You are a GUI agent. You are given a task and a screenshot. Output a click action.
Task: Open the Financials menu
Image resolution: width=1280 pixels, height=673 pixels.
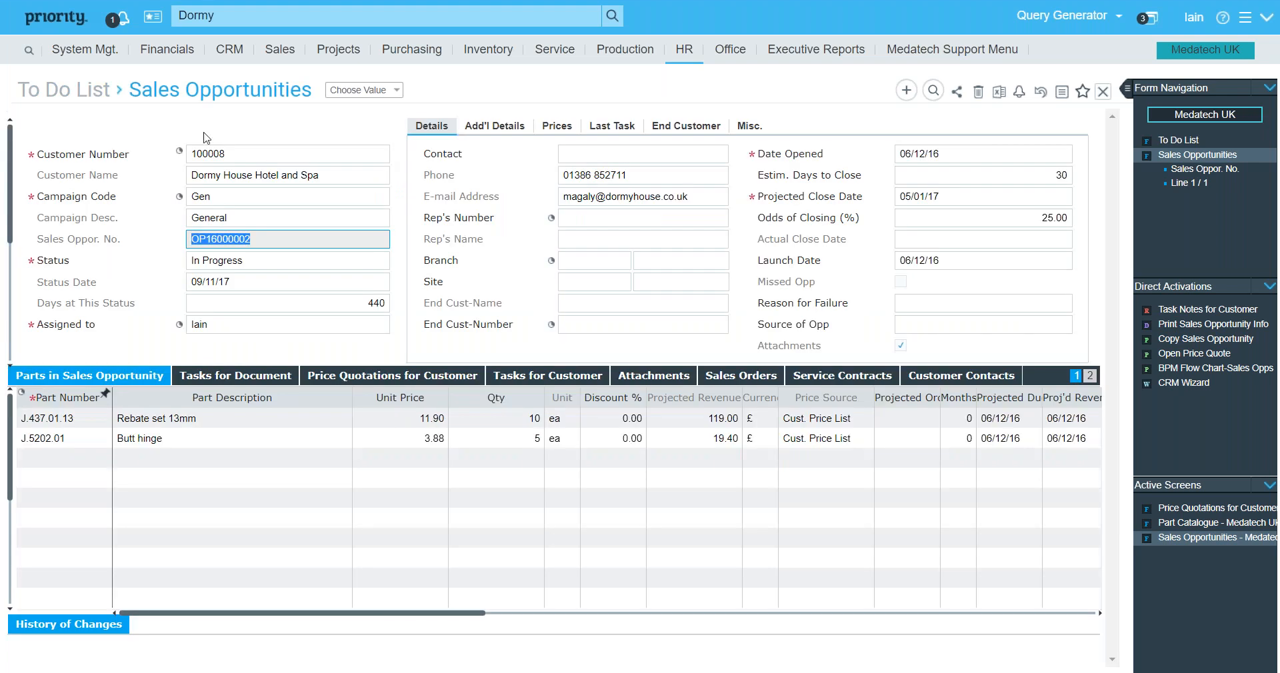[167, 49]
